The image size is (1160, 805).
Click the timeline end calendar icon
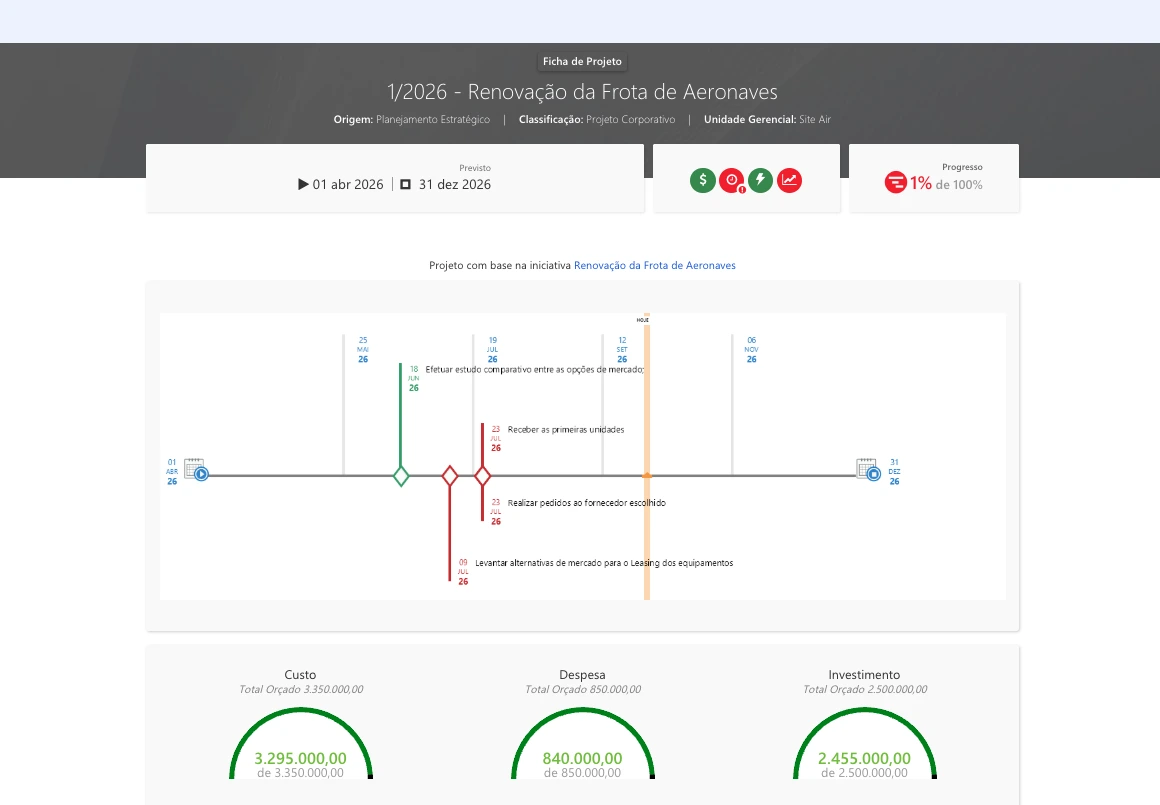pos(869,470)
